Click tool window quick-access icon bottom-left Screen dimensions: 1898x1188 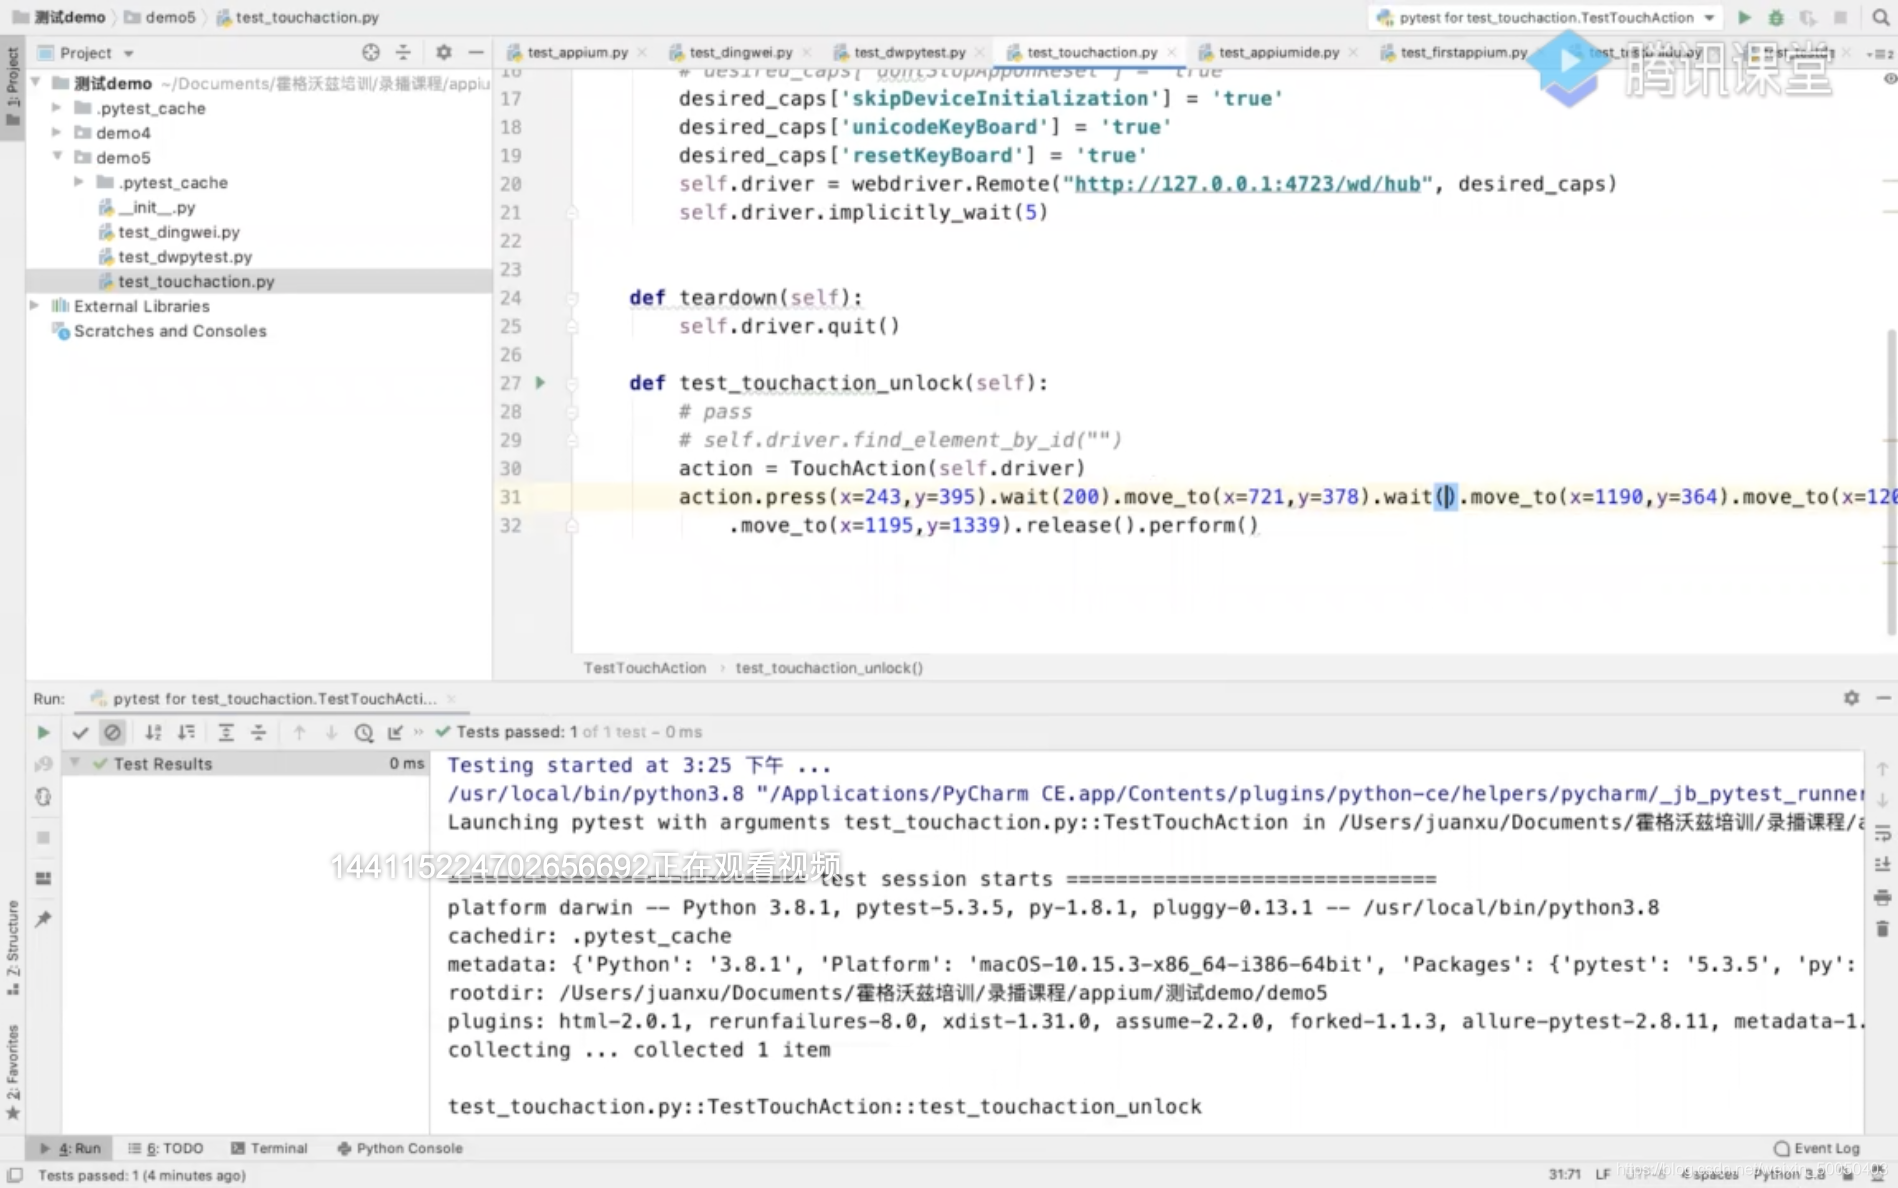click(x=14, y=1175)
